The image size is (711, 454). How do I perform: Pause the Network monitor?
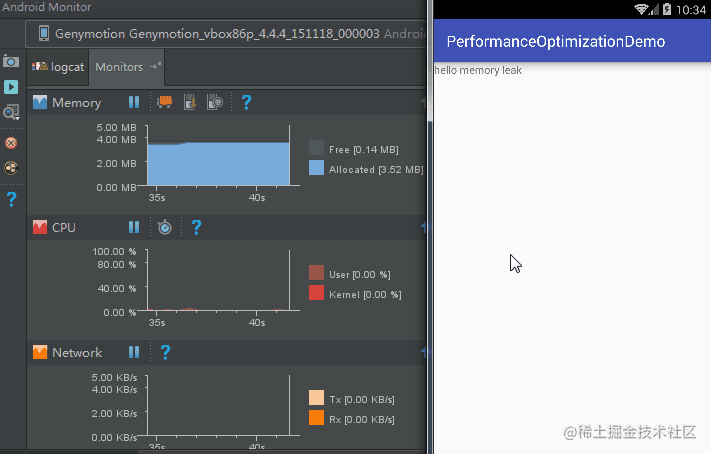(134, 352)
